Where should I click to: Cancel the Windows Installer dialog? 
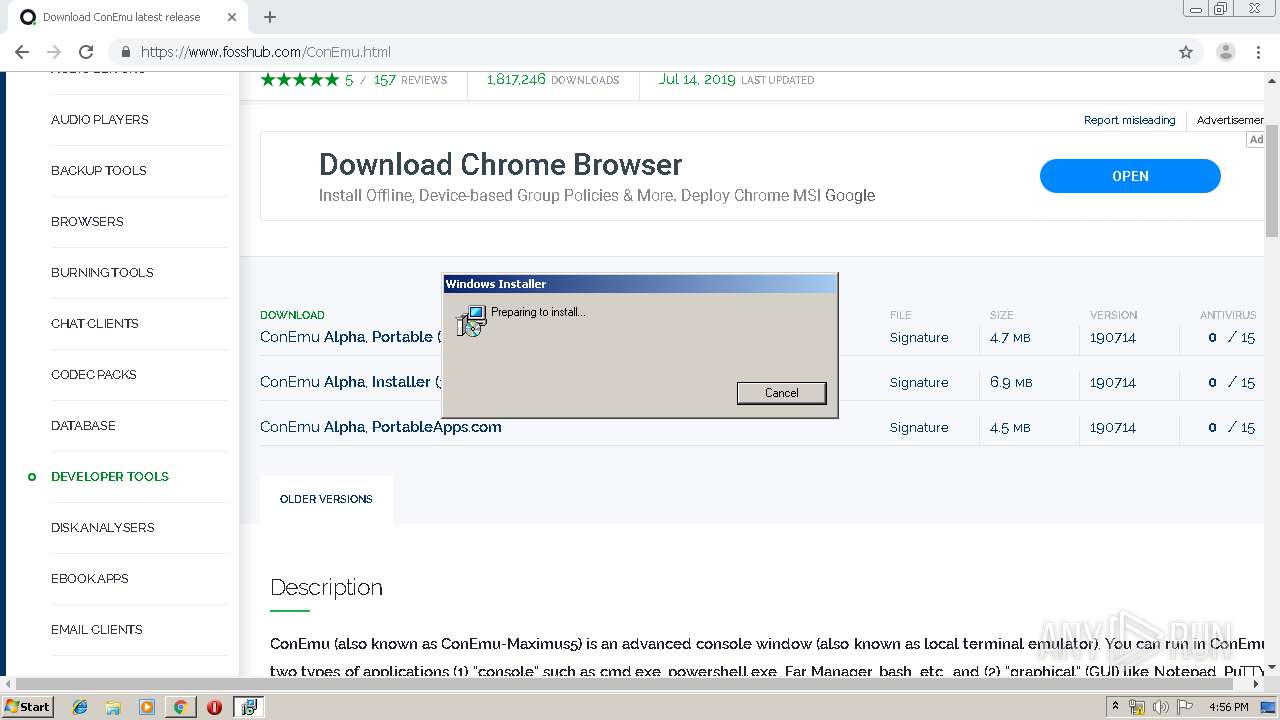click(x=781, y=393)
